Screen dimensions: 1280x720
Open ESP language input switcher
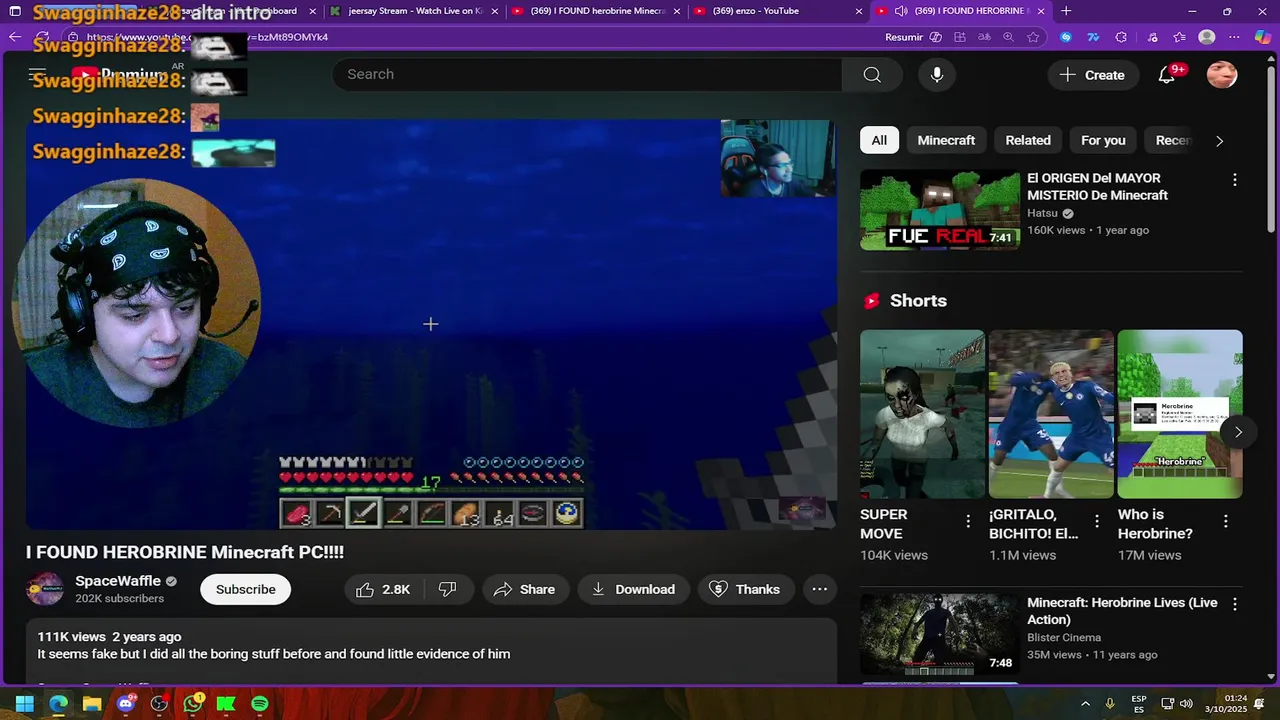click(1139, 704)
